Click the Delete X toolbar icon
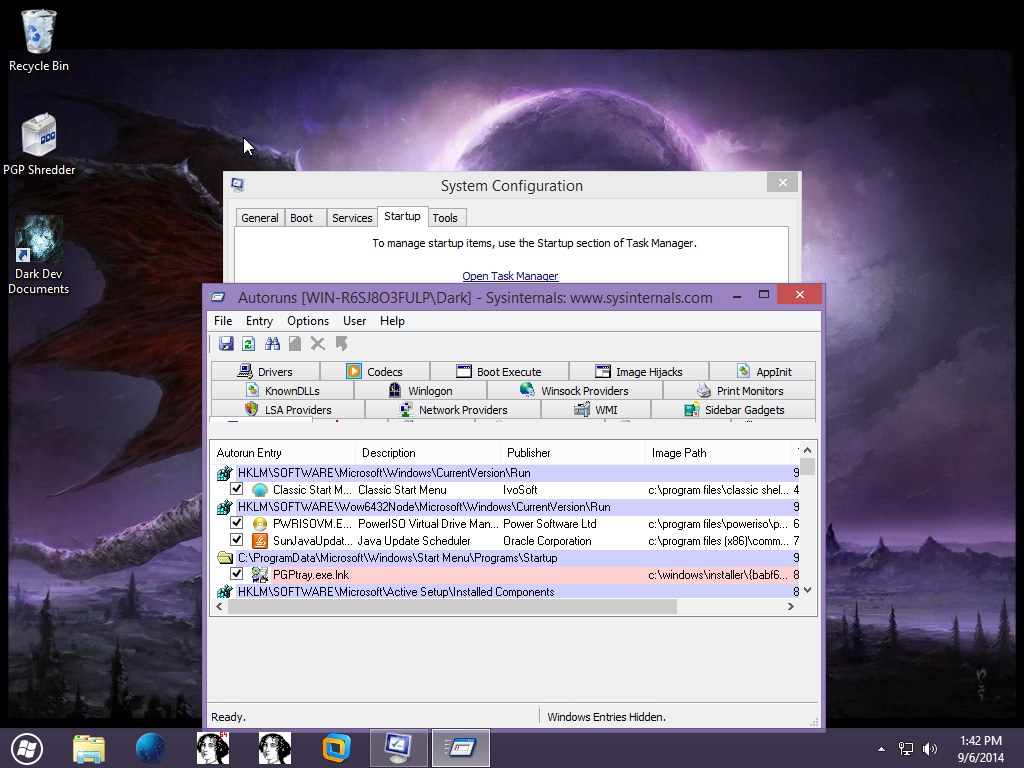Viewport: 1024px width, 768px height. pos(317,344)
